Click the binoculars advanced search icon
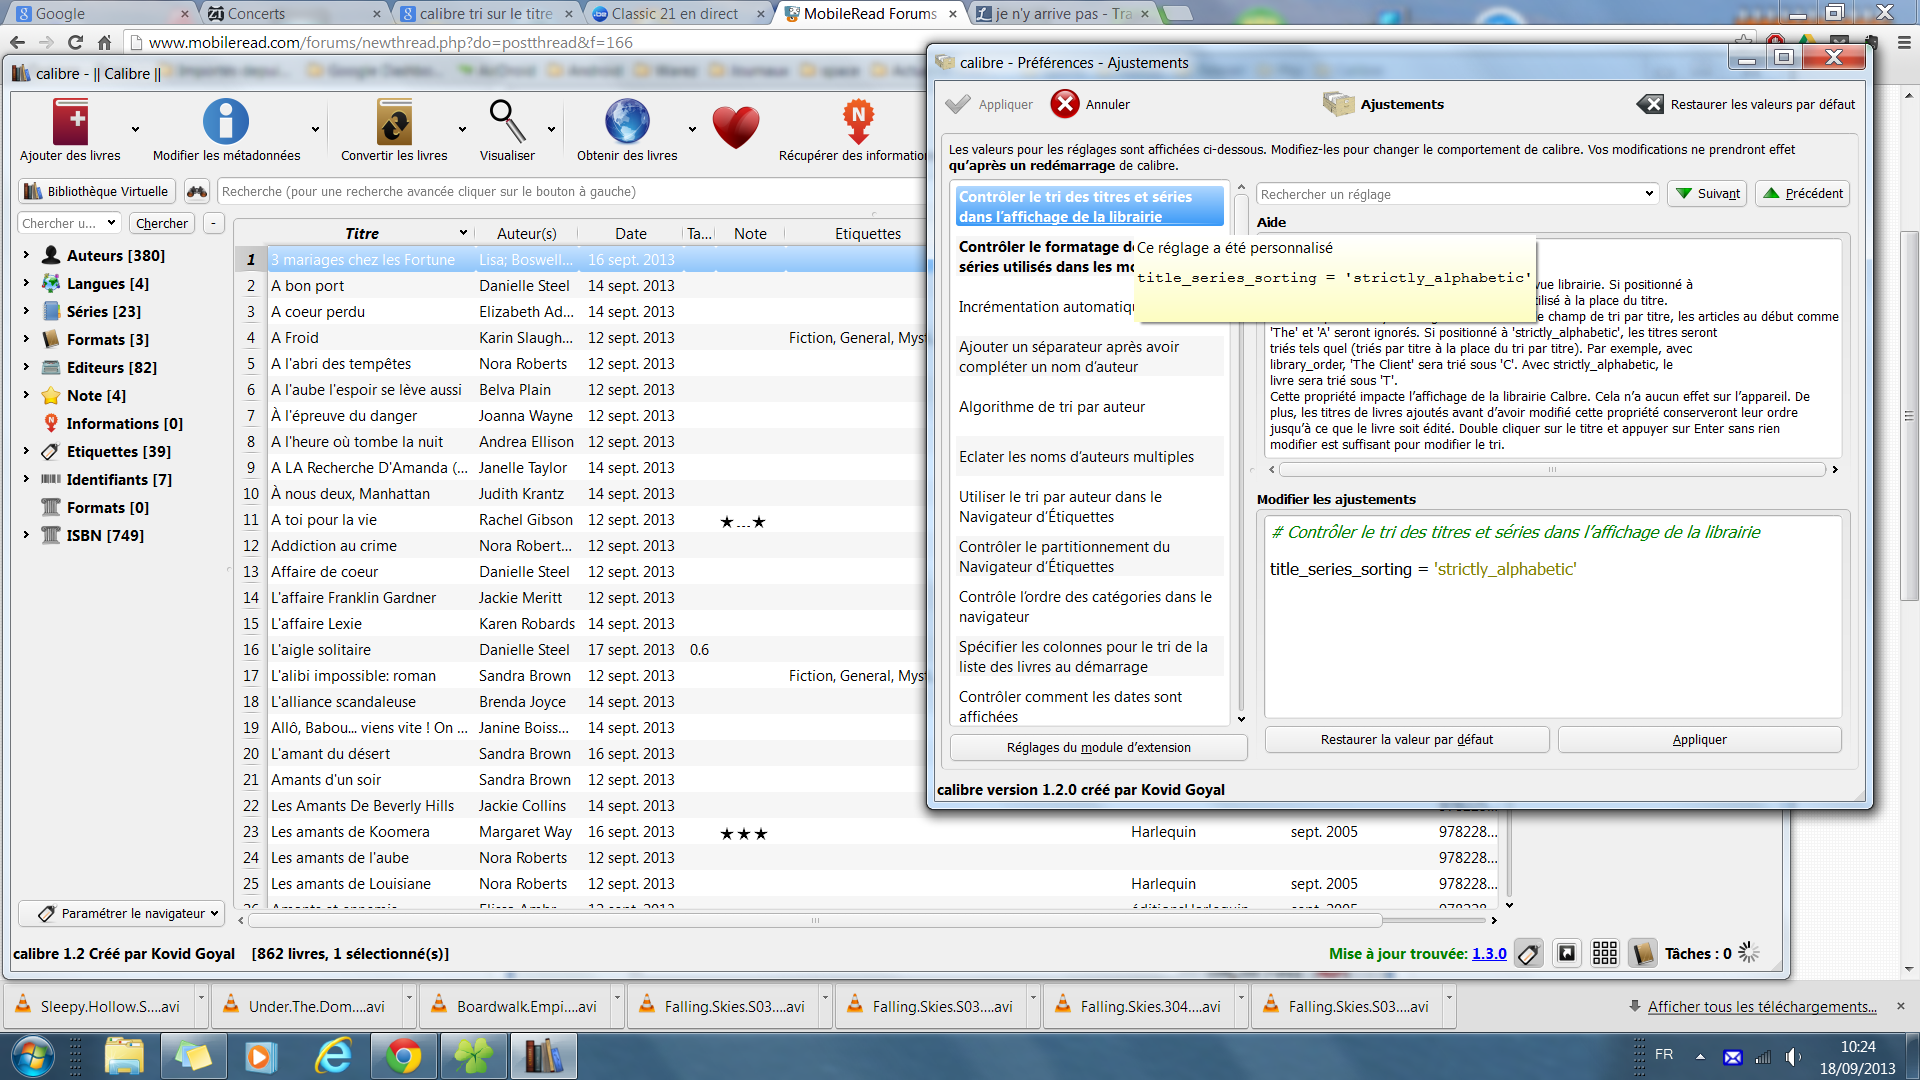Screen dimensions: 1920x1080 (x=197, y=192)
